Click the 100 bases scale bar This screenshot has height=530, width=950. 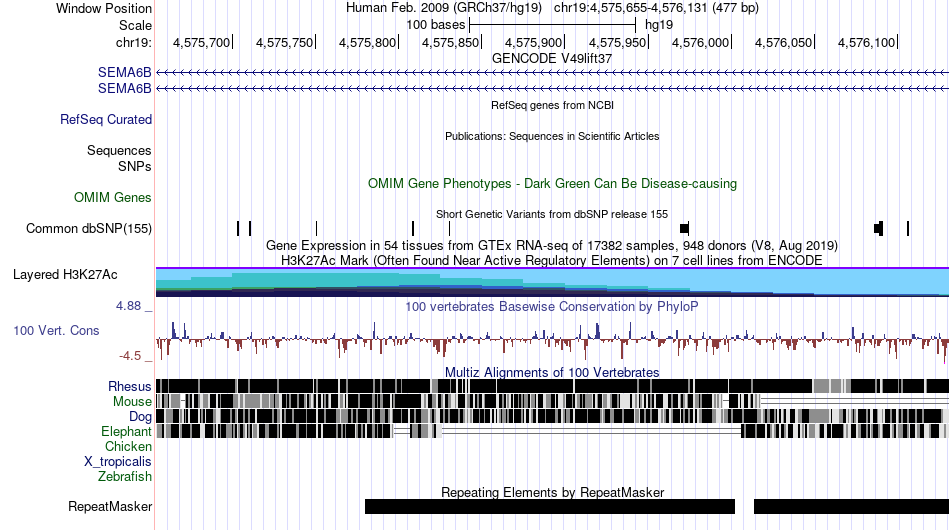pos(552,25)
